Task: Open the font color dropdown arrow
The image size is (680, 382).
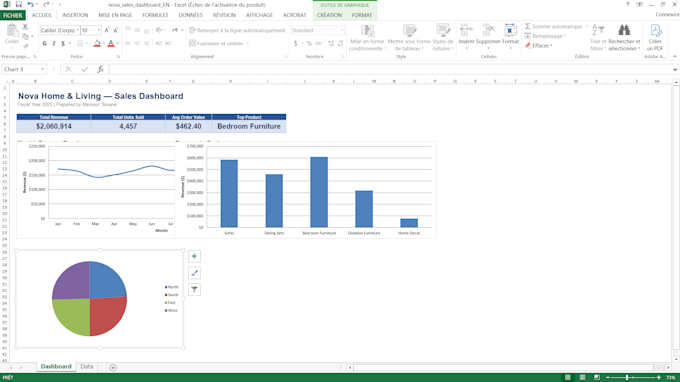Action: tap(118, 43)
